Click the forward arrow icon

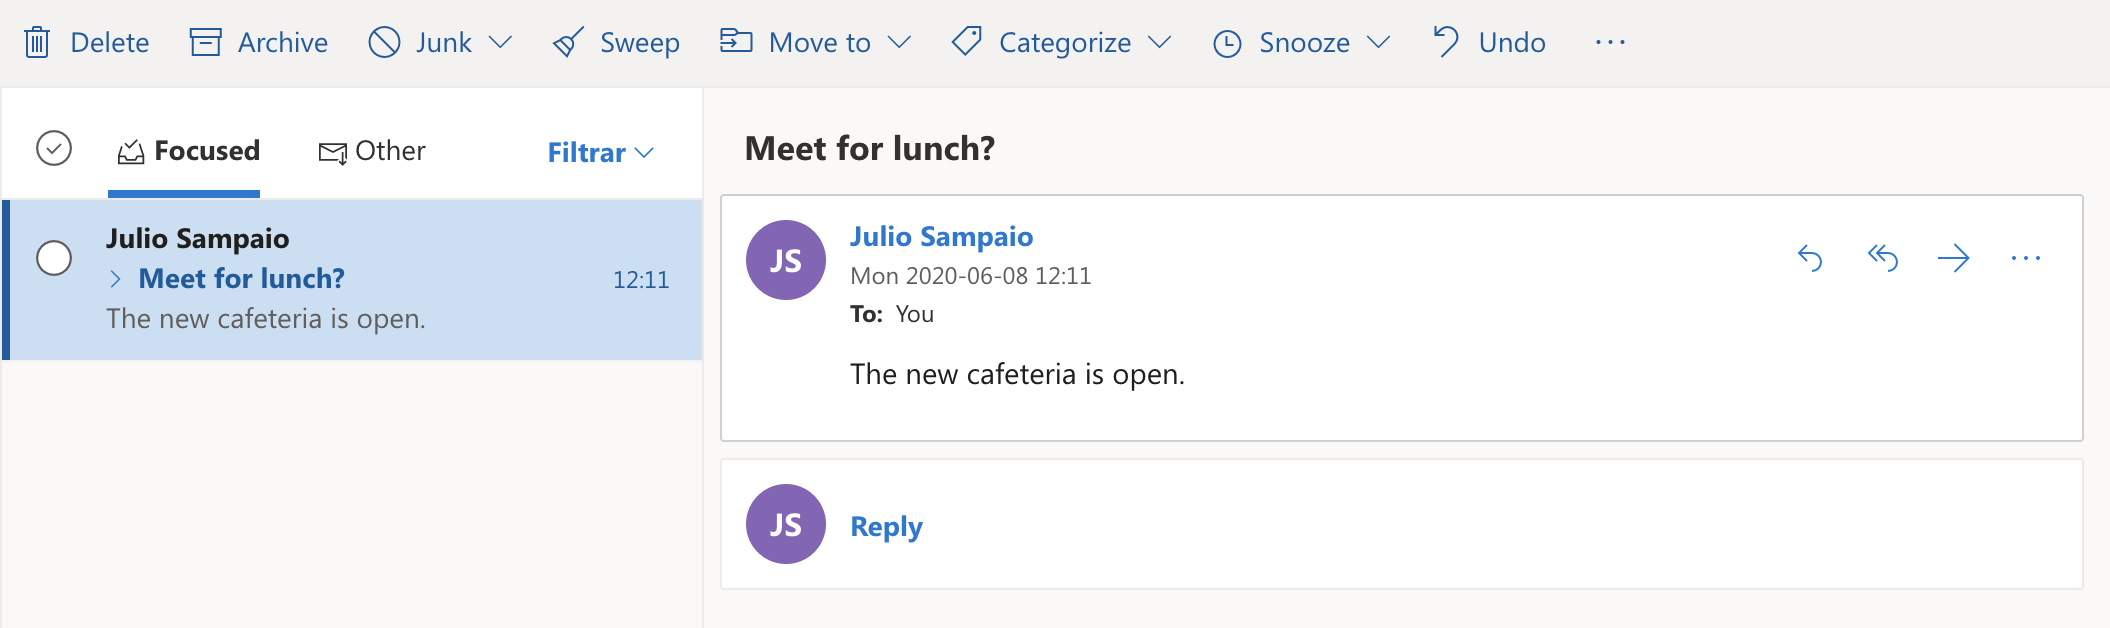pyautogui.click(x=1953, y=258)
